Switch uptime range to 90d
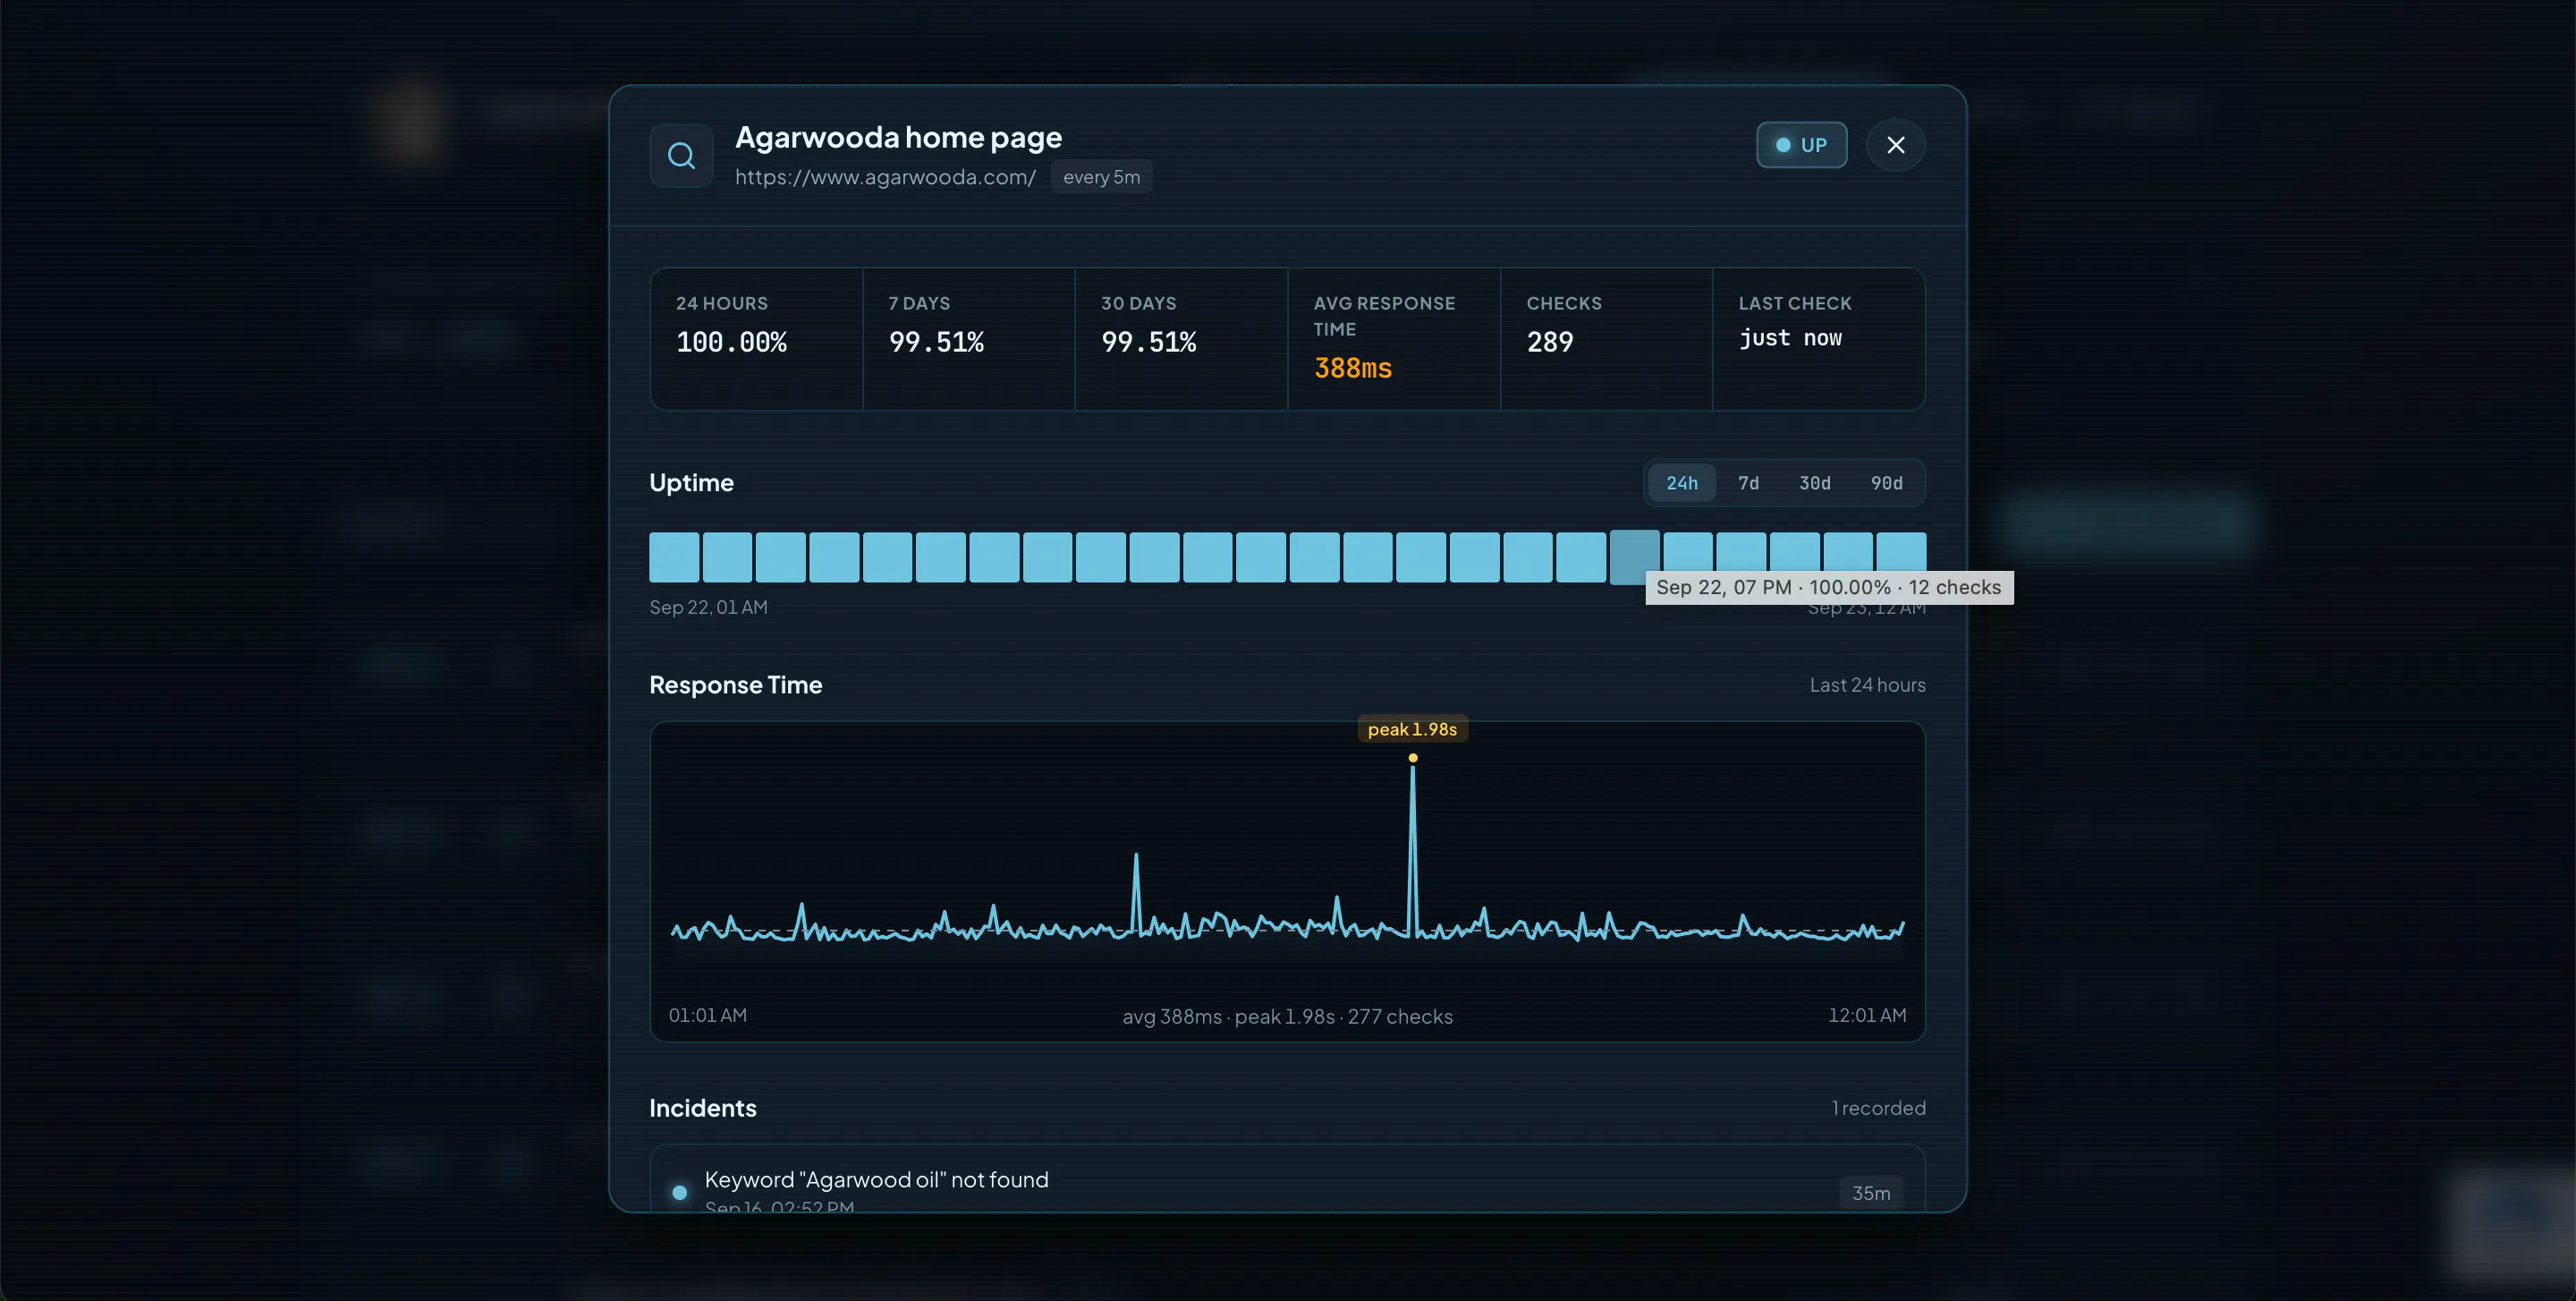The width and height of the screenshot is (2576, 1301). coord(1886,483)
